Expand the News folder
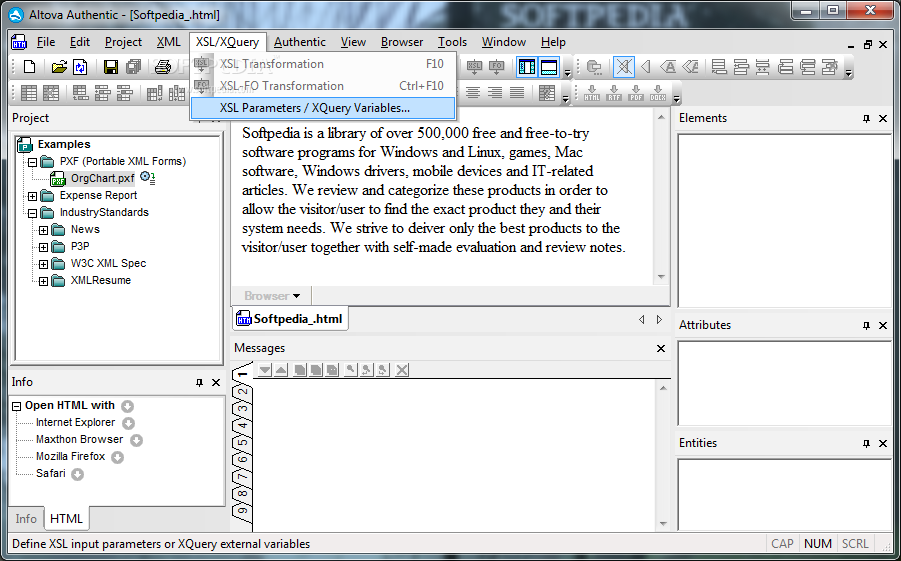 pos(44,230)
